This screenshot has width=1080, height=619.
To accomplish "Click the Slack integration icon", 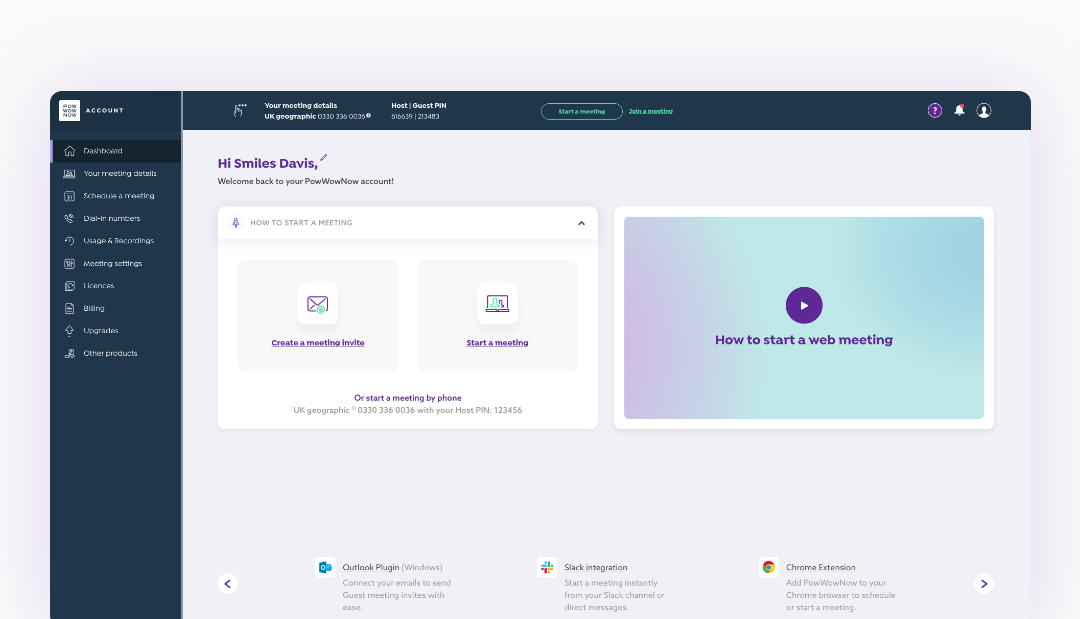I will (547, 567).
